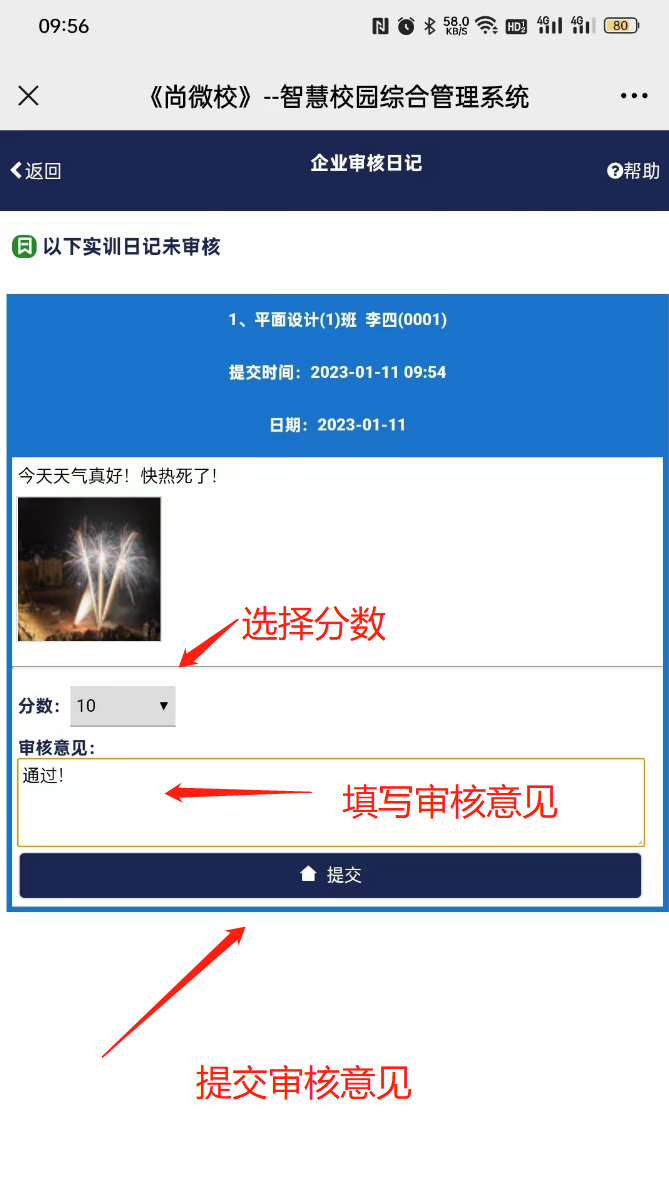Image resolution: width=669 pixels, height=1204 pixels.
Task: Tap the back chevron next to 返回
Action: coord(16,171)
